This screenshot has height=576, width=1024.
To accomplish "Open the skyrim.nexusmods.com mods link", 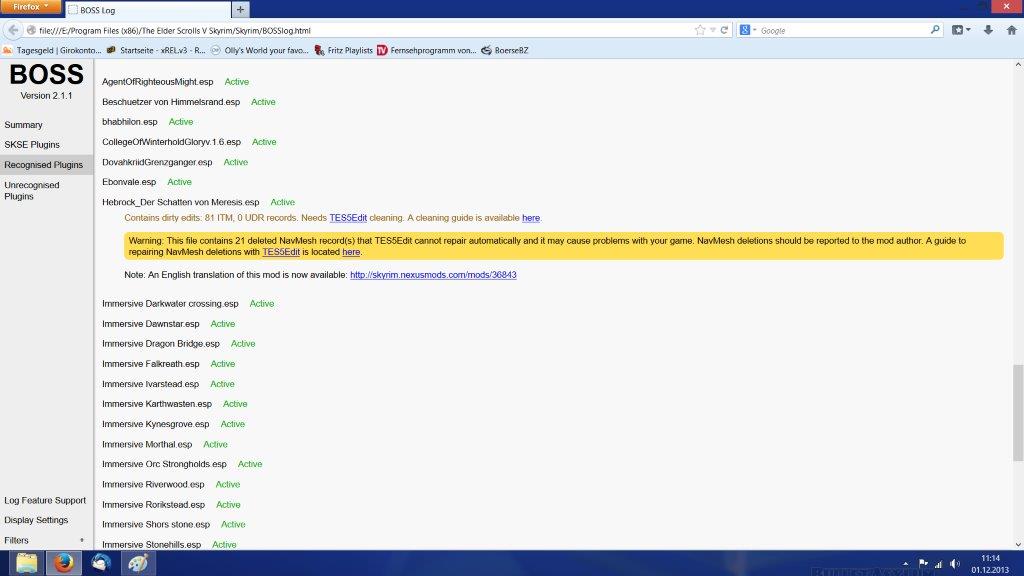I will pos(433,274).
